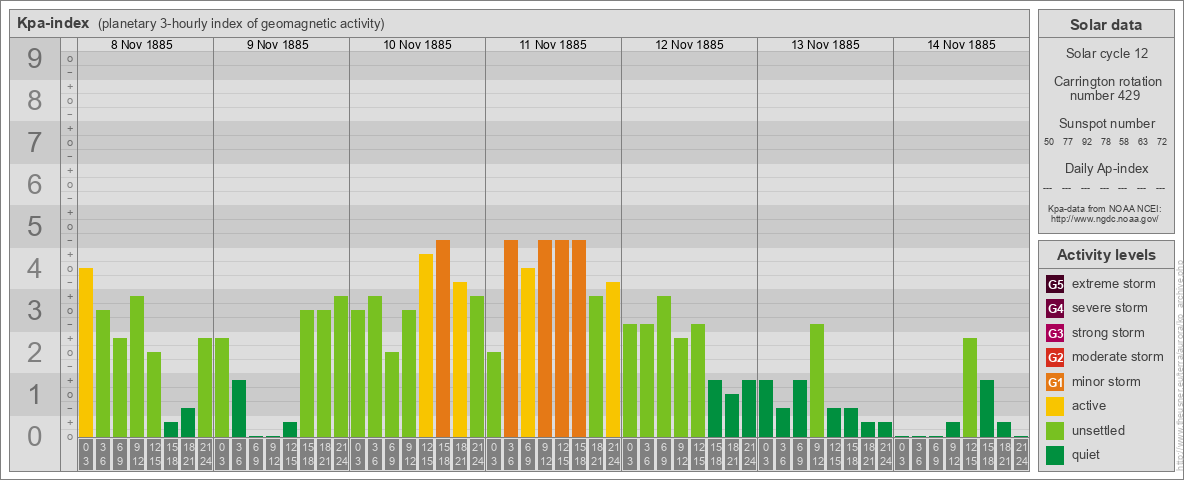Click sunspot number value 63
The width and height of the screenshot is (1184, 480).
click(1143, 141)
